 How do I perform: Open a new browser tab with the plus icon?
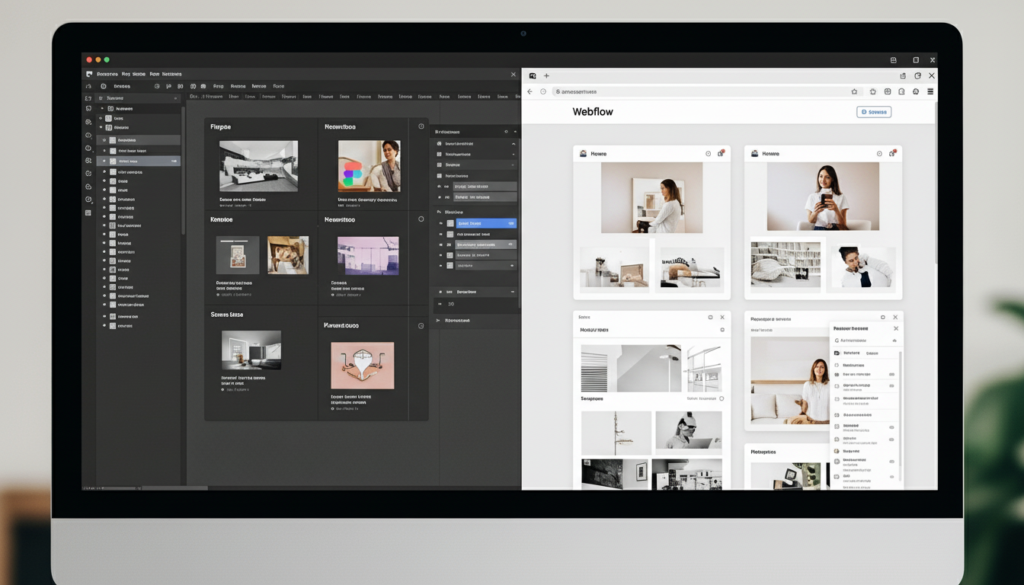pos(547,76)
